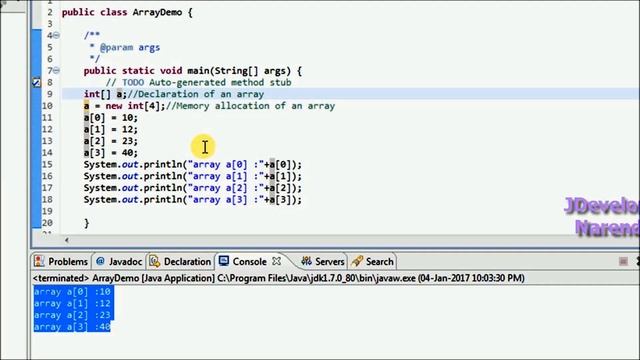Click line number 11 in the gutter
The height and width of the screenshot is (360, 640).
click(x=47, y=118)
